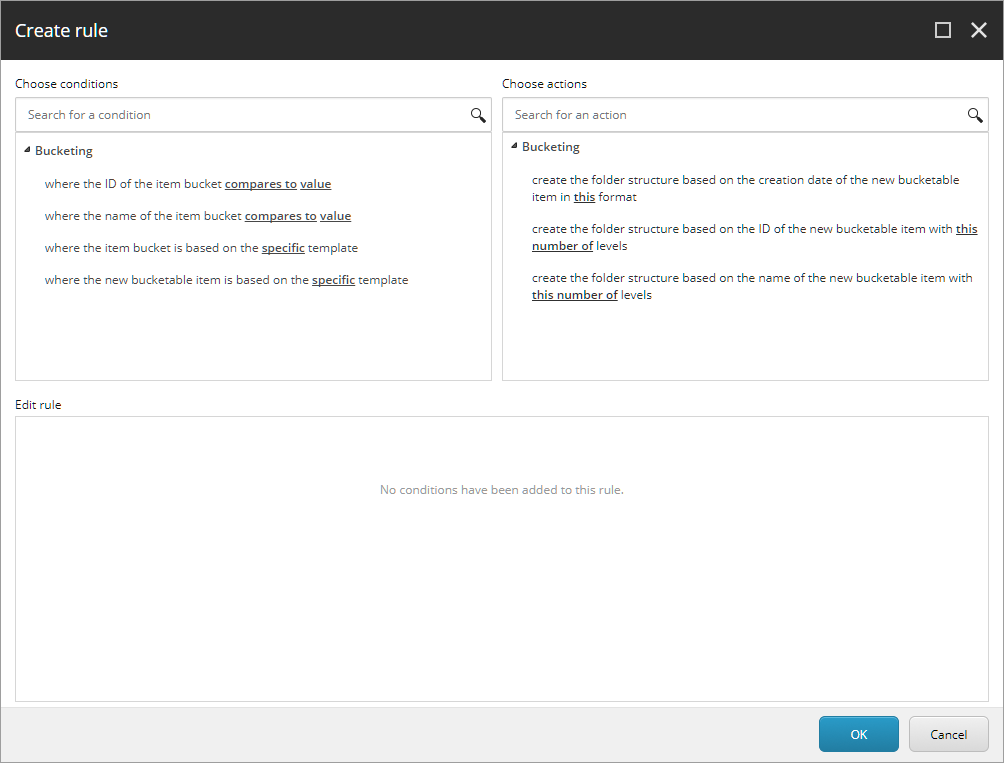Click 'this number of' in the name-based folder action

575,294
